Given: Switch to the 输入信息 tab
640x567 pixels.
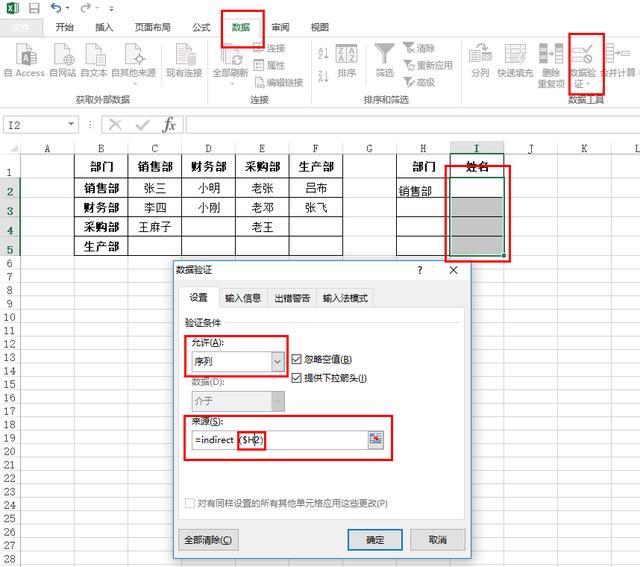Looking at the screenshot, I should pyautogui.click(x=245, y=298).
